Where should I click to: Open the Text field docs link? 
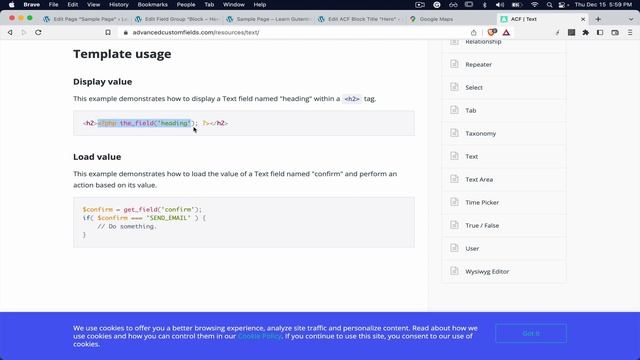coord(471,156)
